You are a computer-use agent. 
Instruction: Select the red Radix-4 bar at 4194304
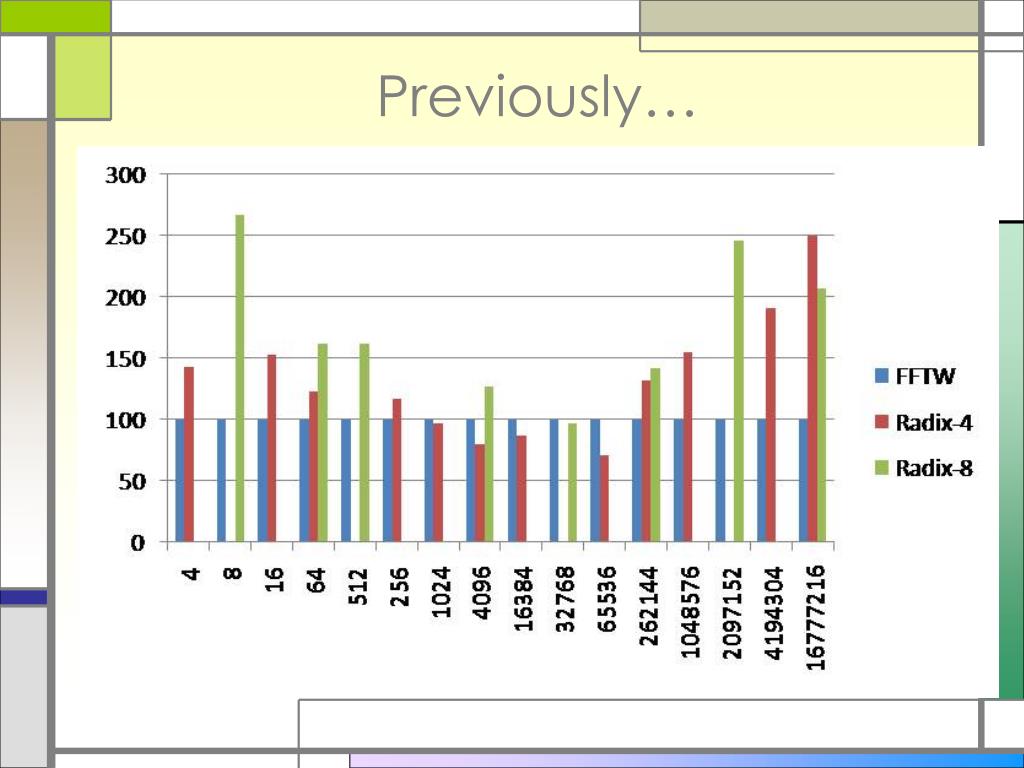tap(771, 424)
